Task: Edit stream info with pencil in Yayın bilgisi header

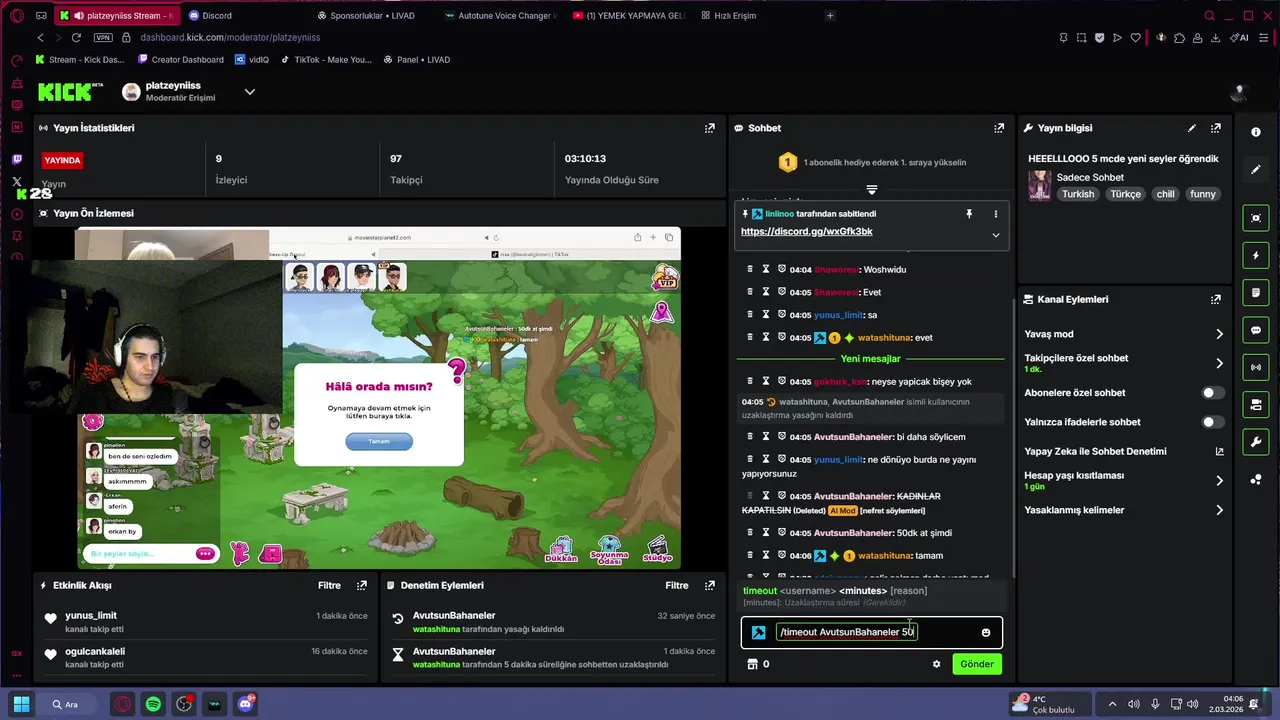Action: (1191, 128)
